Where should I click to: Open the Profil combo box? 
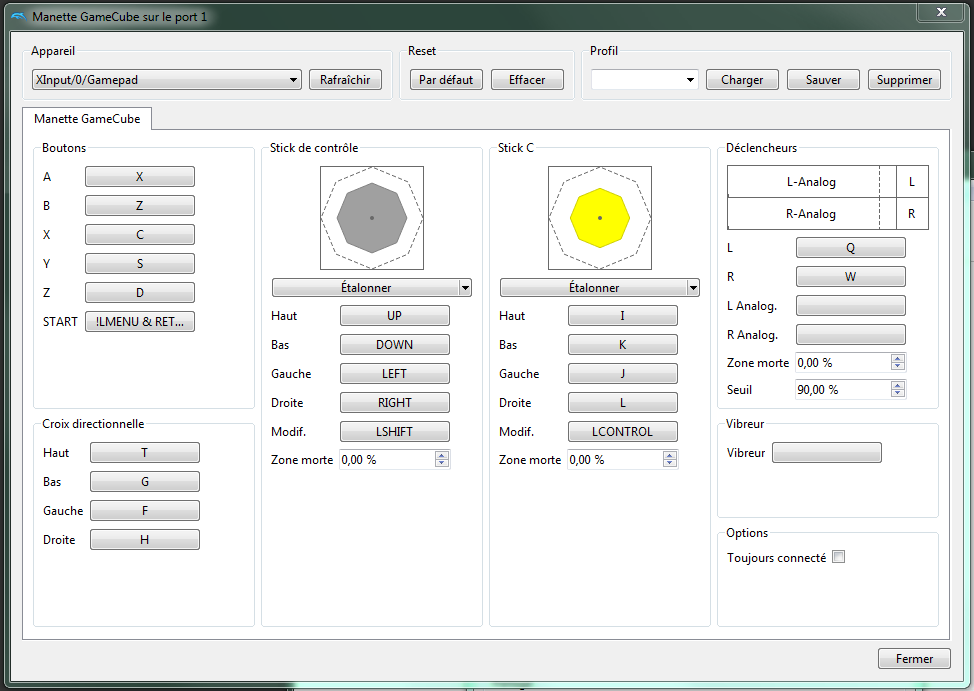point(644,80)
